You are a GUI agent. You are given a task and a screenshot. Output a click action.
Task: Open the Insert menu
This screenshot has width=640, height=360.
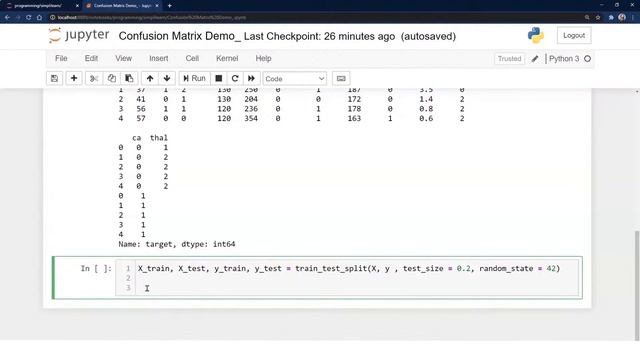click(158, 58)
